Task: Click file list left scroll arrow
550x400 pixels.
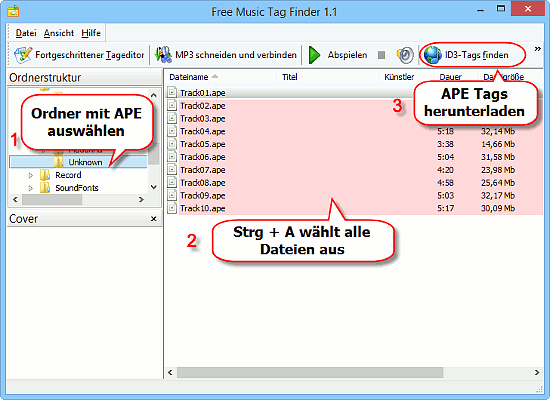Action: tap(170, 372)
